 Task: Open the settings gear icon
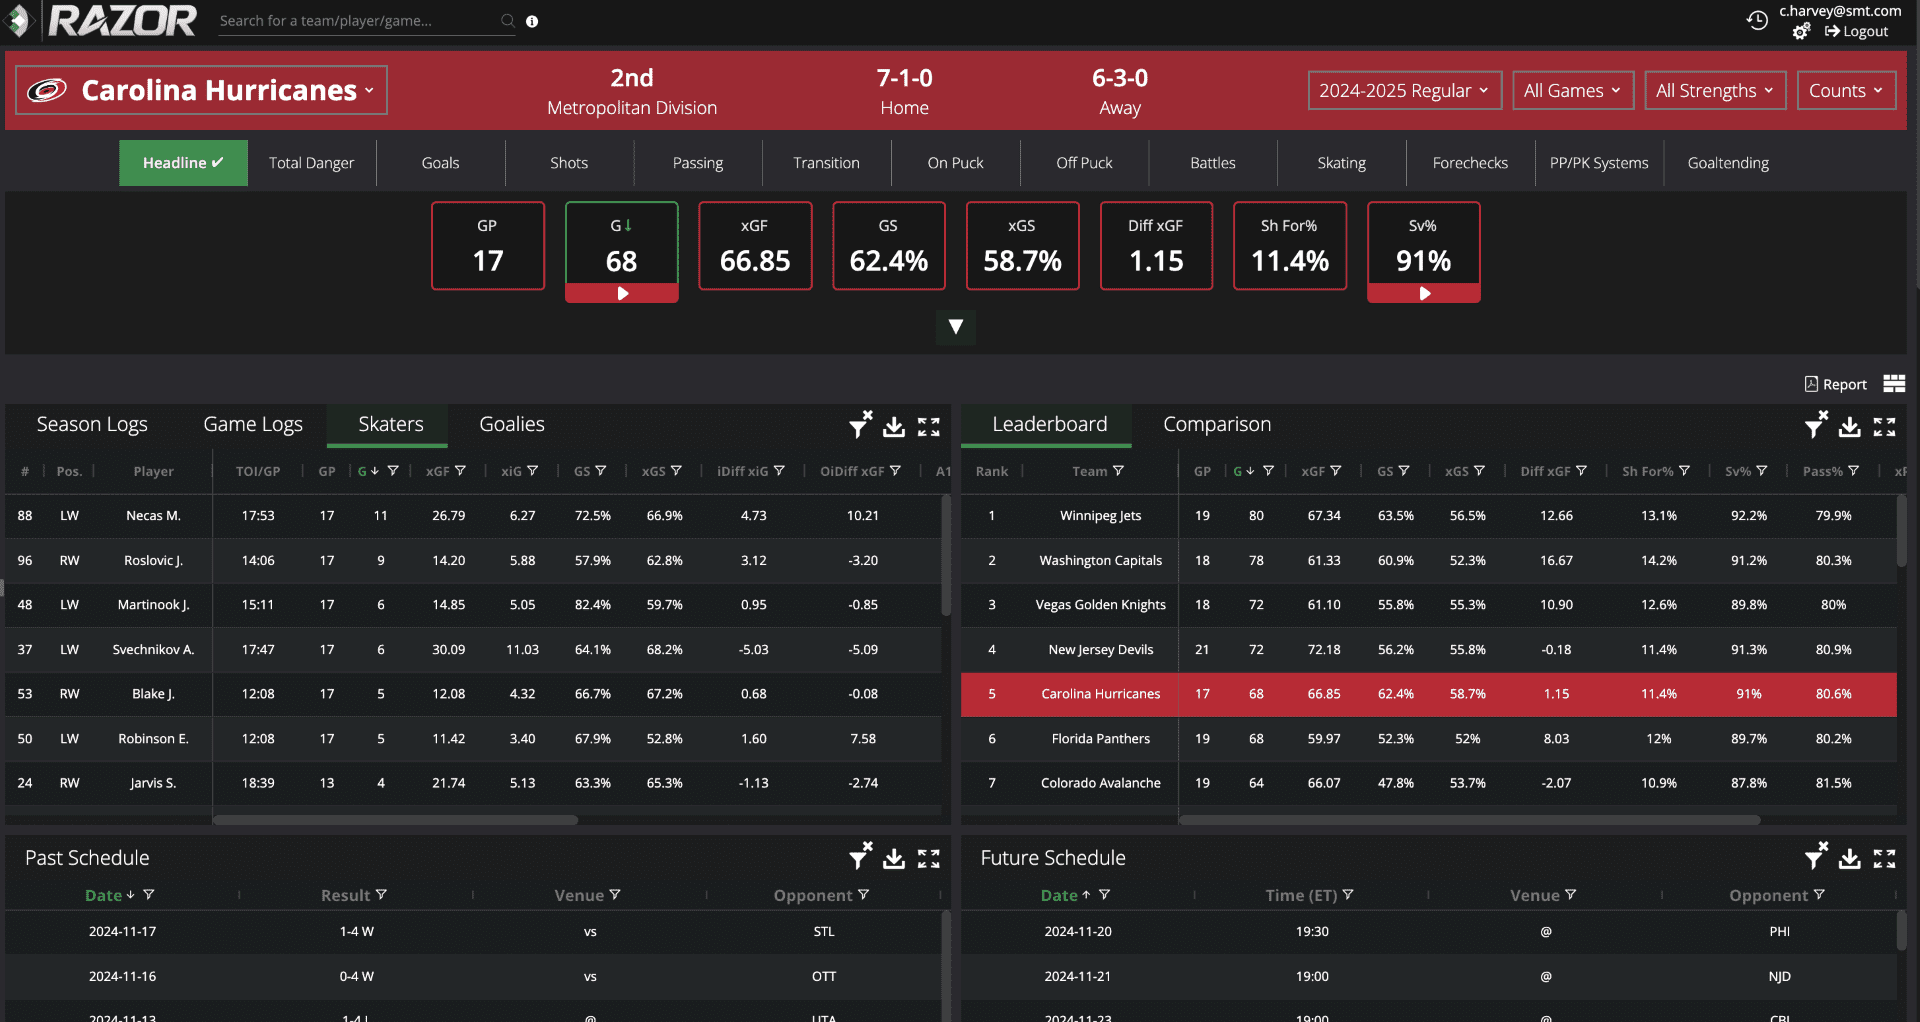[1801, 32]
